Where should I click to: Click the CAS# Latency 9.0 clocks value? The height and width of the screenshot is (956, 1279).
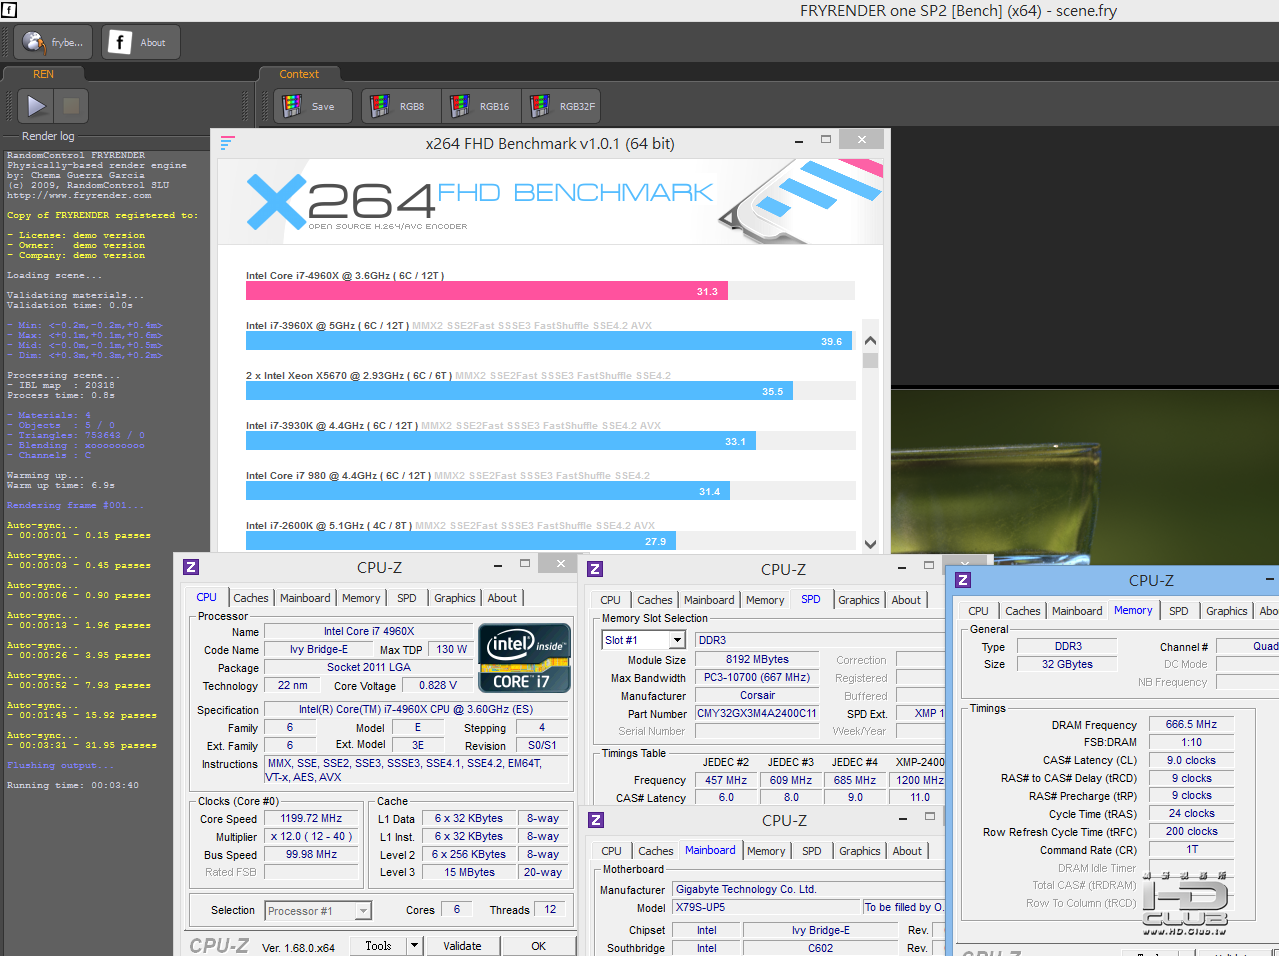[x=1191, y=760]
